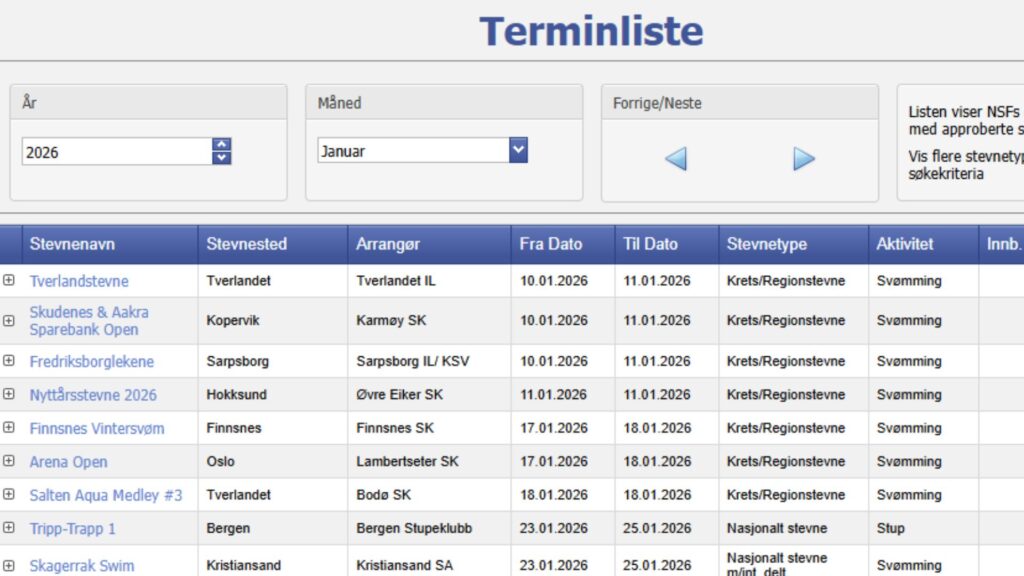Sort by Stevnenavn column header
The width and height of the screenshot is (1024, 576).
72,244
